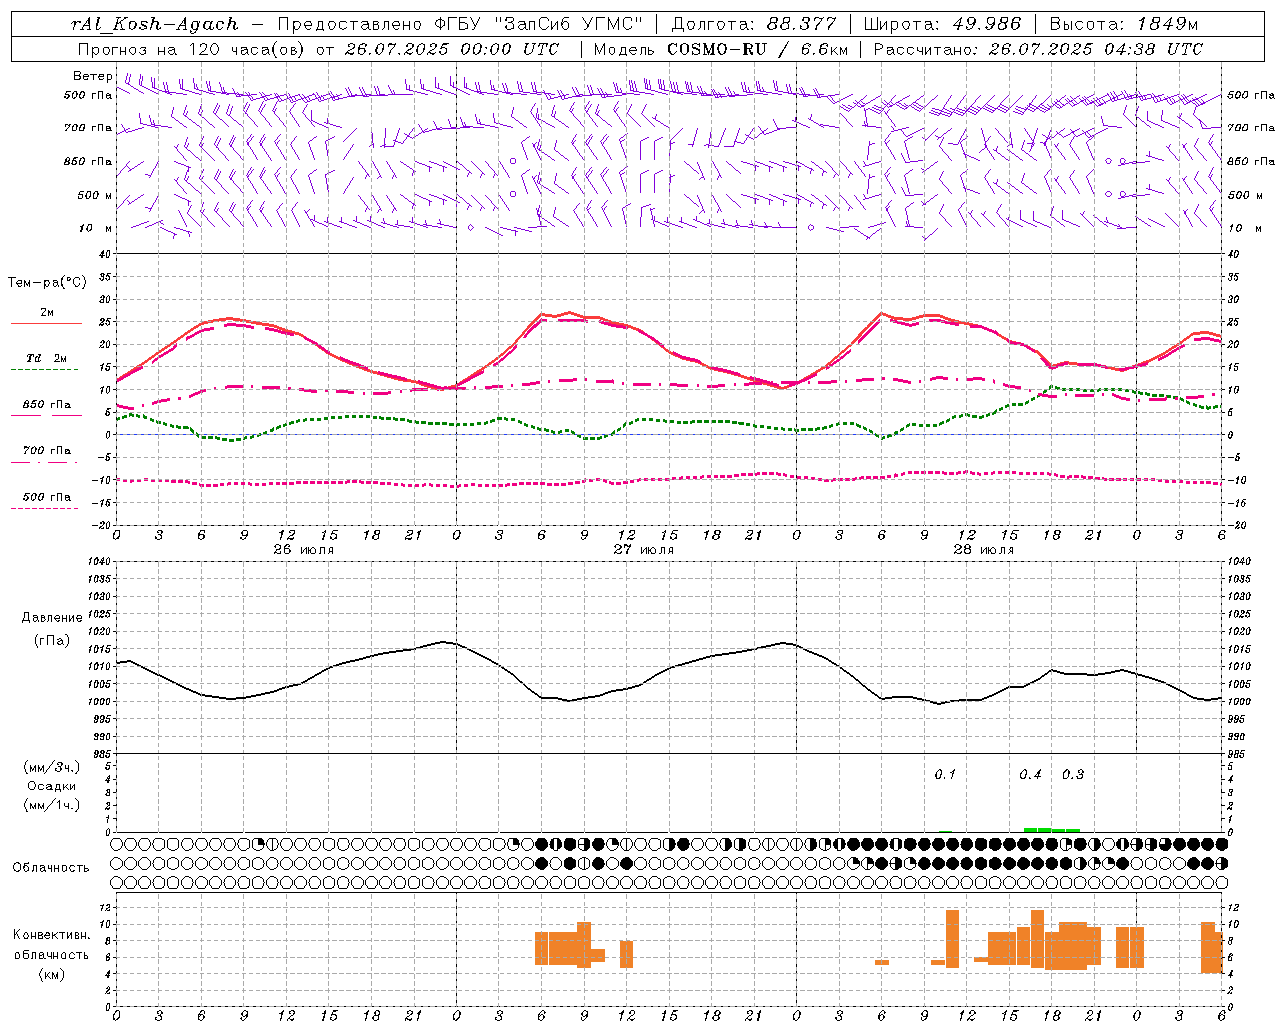
Task: Click the Осадки precipitation label
Action: click(x=52, y=786)
